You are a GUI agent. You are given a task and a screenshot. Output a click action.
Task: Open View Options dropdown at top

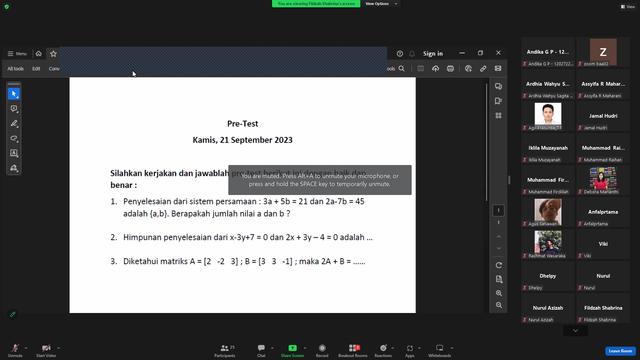tap(381, 4)
